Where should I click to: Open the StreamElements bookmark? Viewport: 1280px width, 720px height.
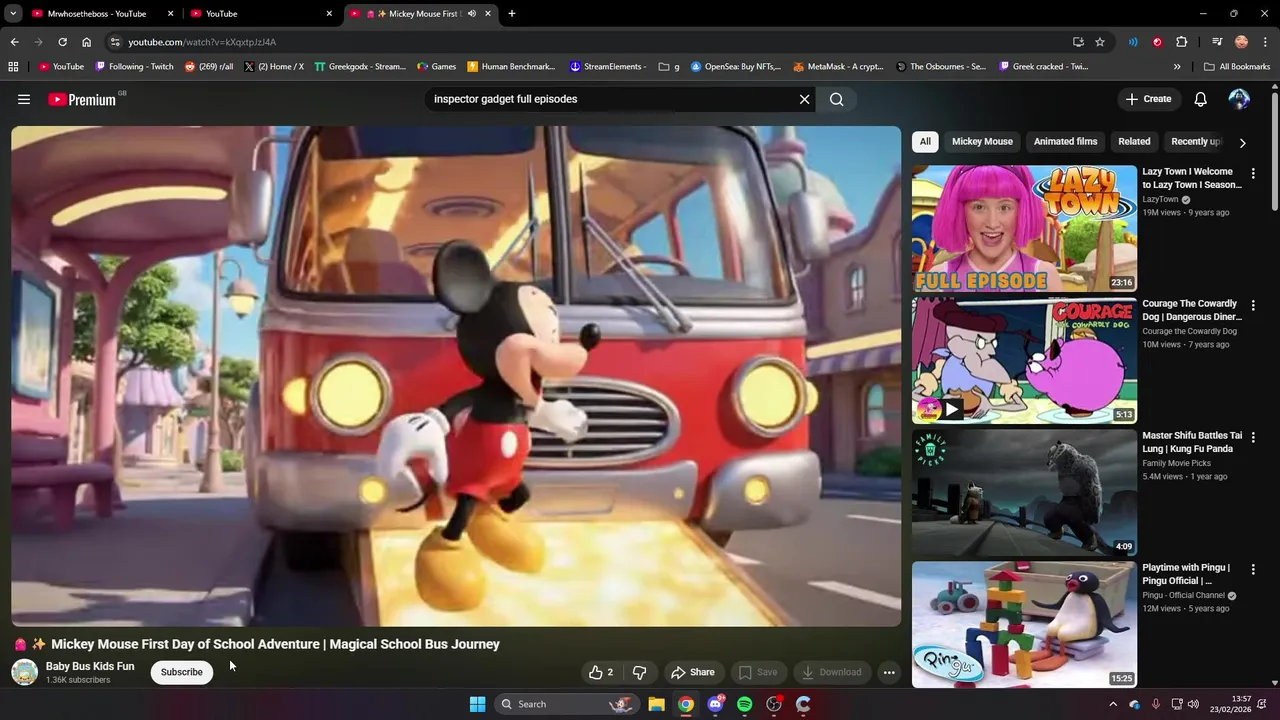click(607, 67)
